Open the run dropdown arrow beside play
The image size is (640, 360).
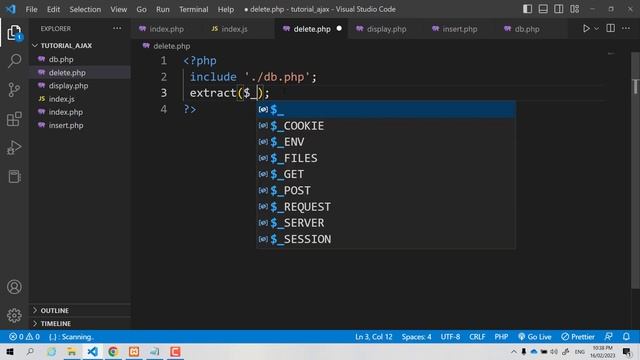coord(597,29)
